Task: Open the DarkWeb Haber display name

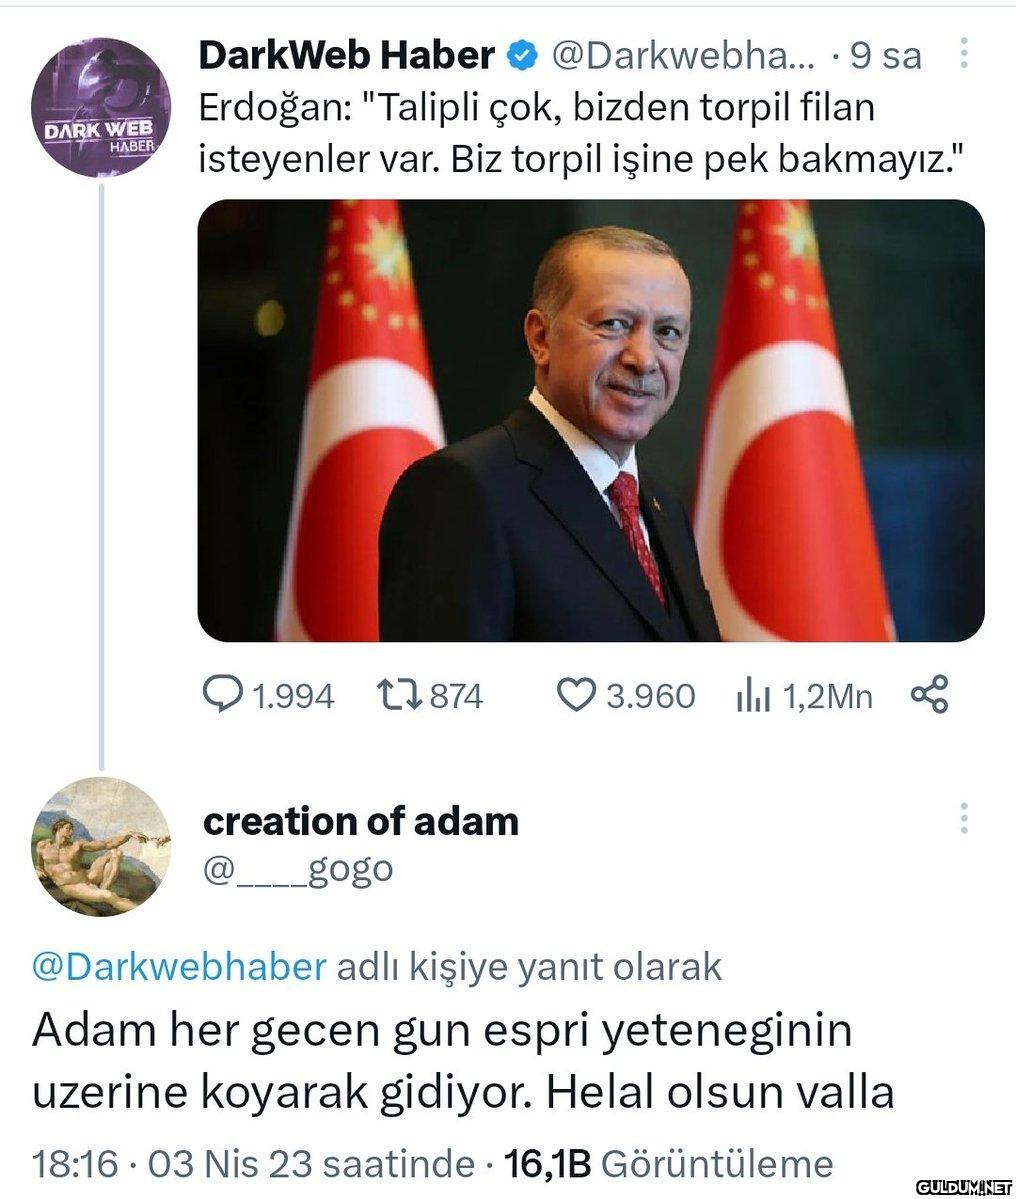Action: pos(346,55)
